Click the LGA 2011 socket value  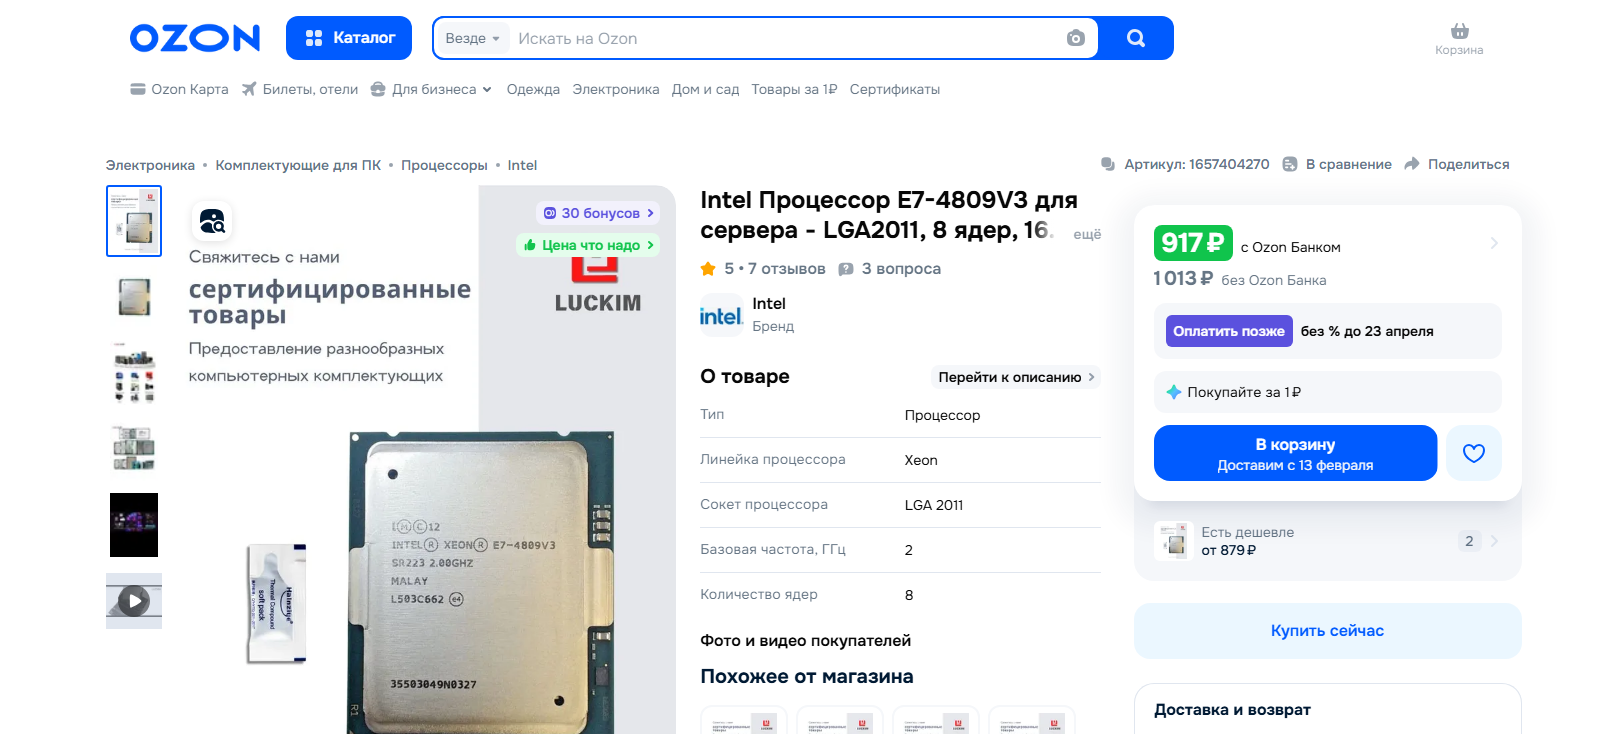tap(934, 505)
